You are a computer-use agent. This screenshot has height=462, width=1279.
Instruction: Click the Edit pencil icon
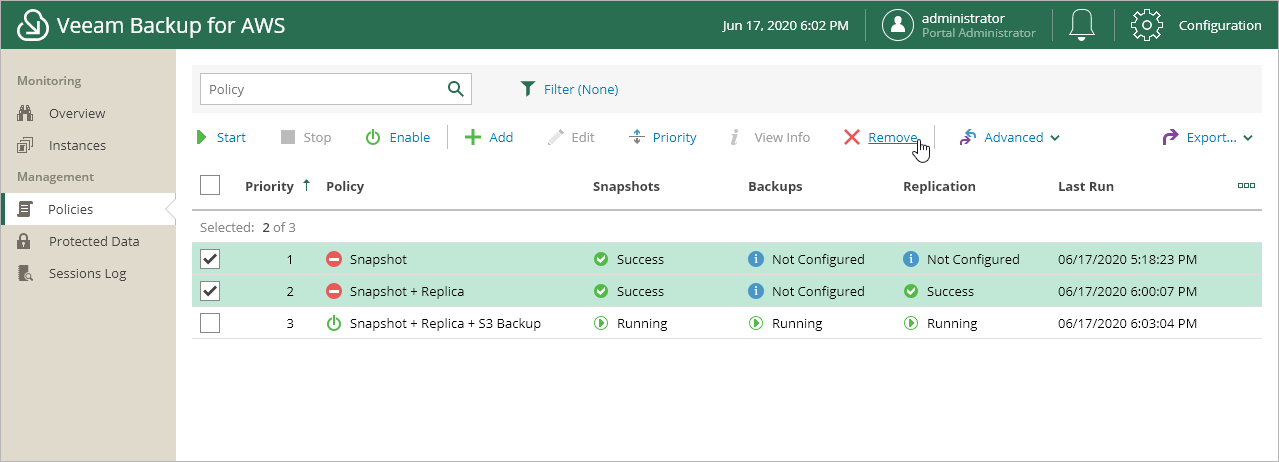(x=556, y=137)
